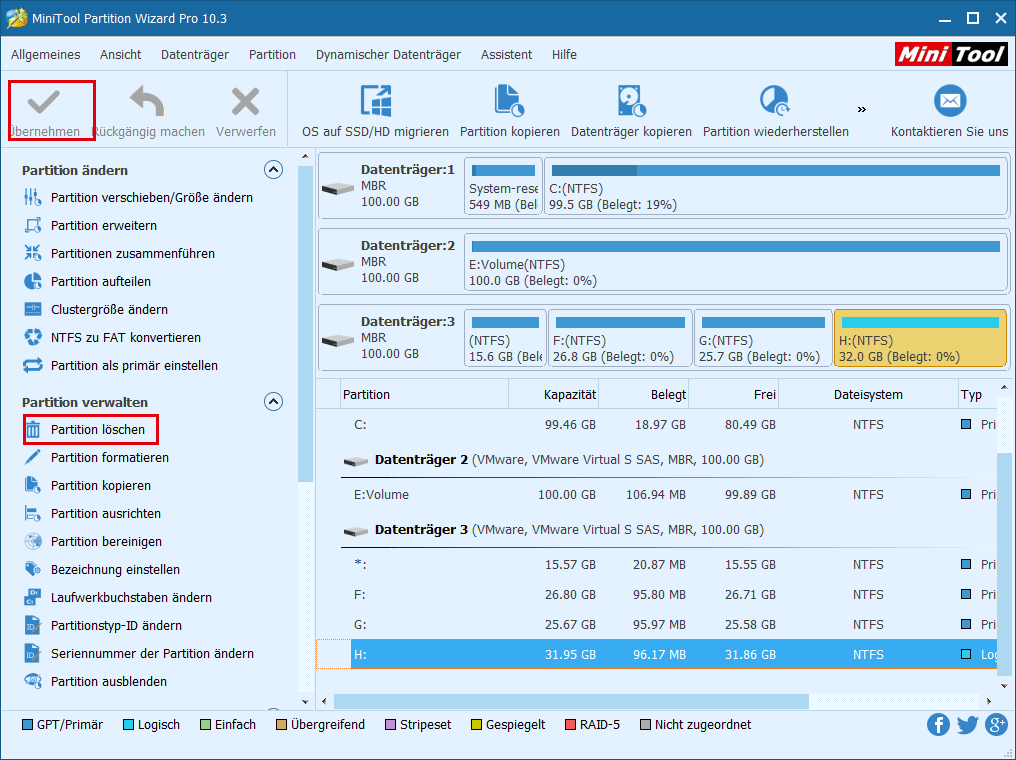The image size is (1016, 760).
Task: Launch Partition wiederherstellen
Action: pos(776,110)
